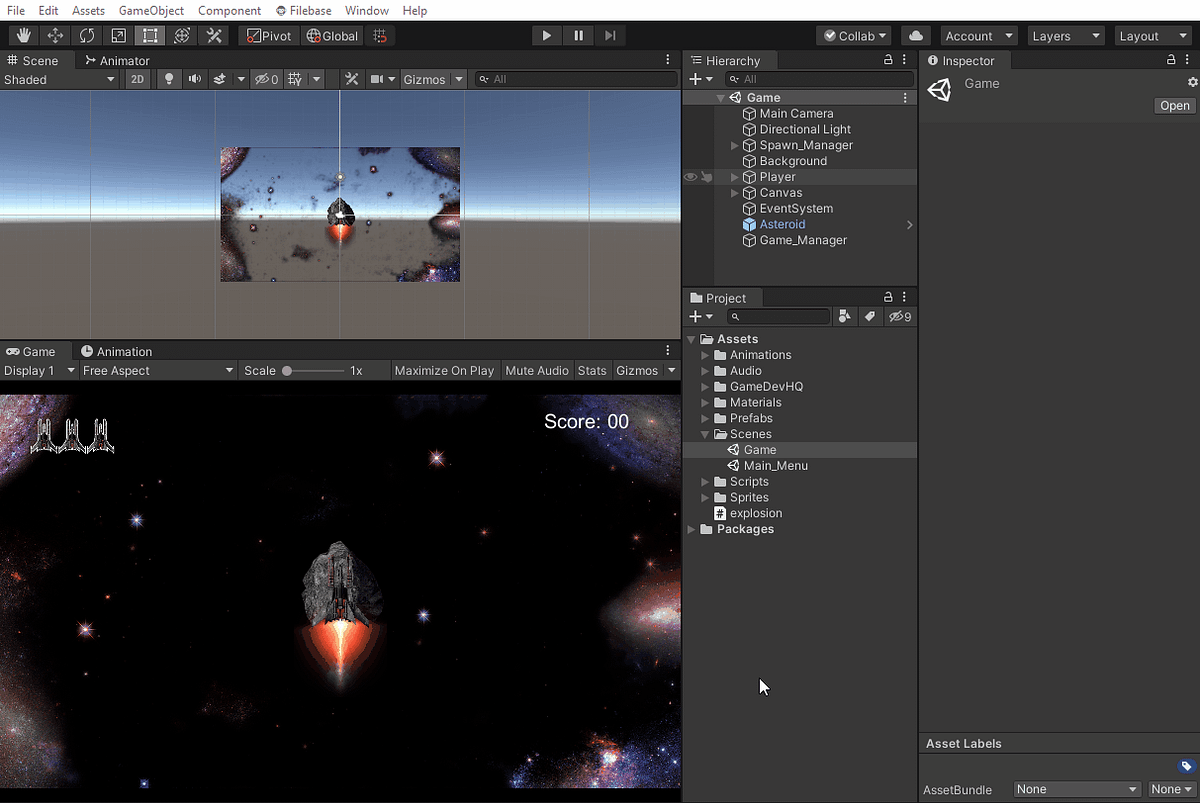Click the cloud services icon
The height and width of the screenshot is (803, 1200).
pos(915,36)
